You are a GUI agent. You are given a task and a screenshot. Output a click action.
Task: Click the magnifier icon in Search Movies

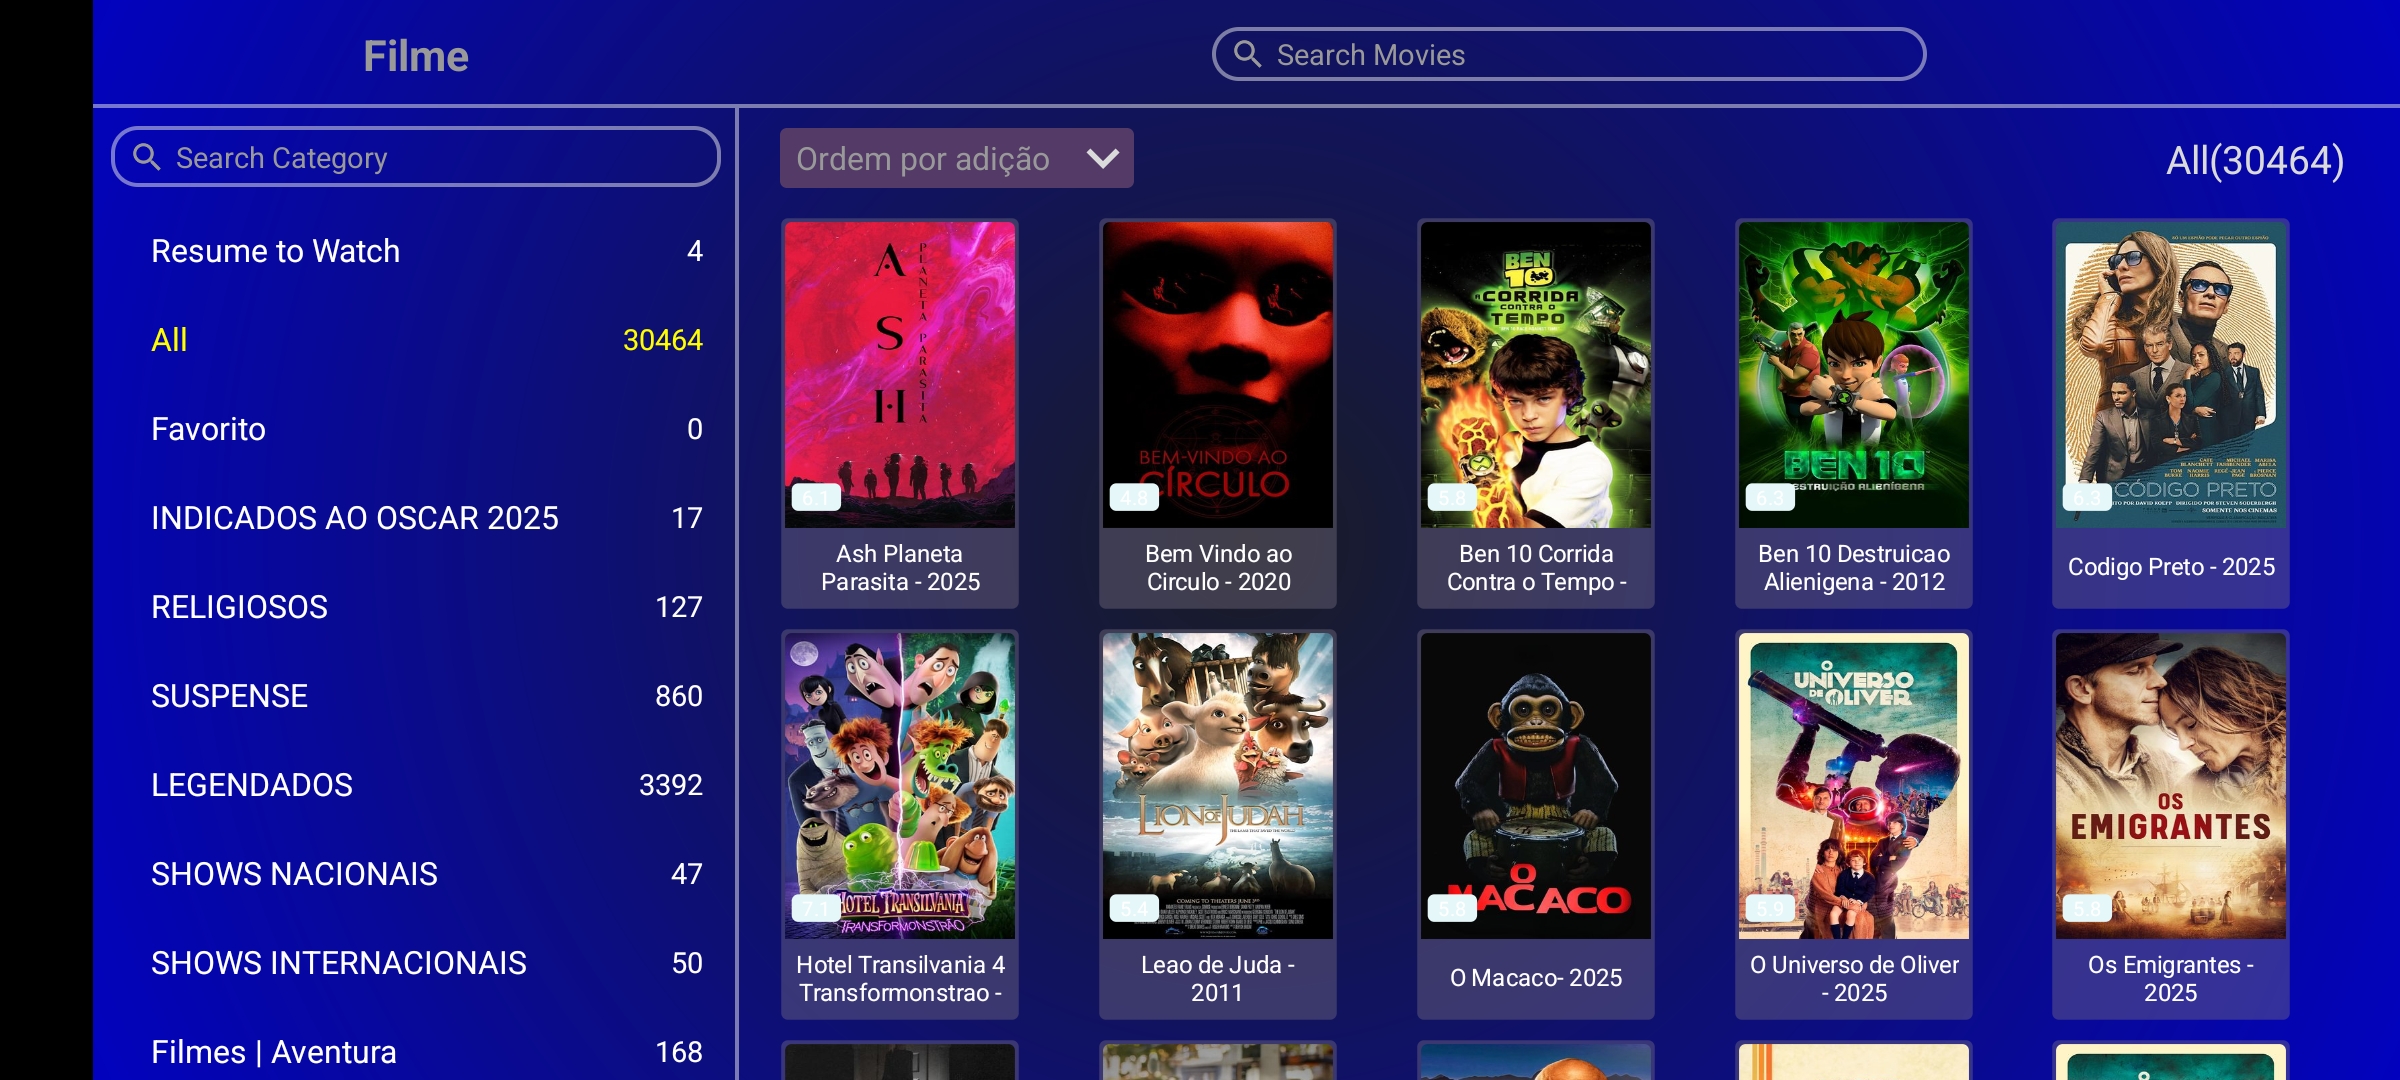coord(1247,54)
